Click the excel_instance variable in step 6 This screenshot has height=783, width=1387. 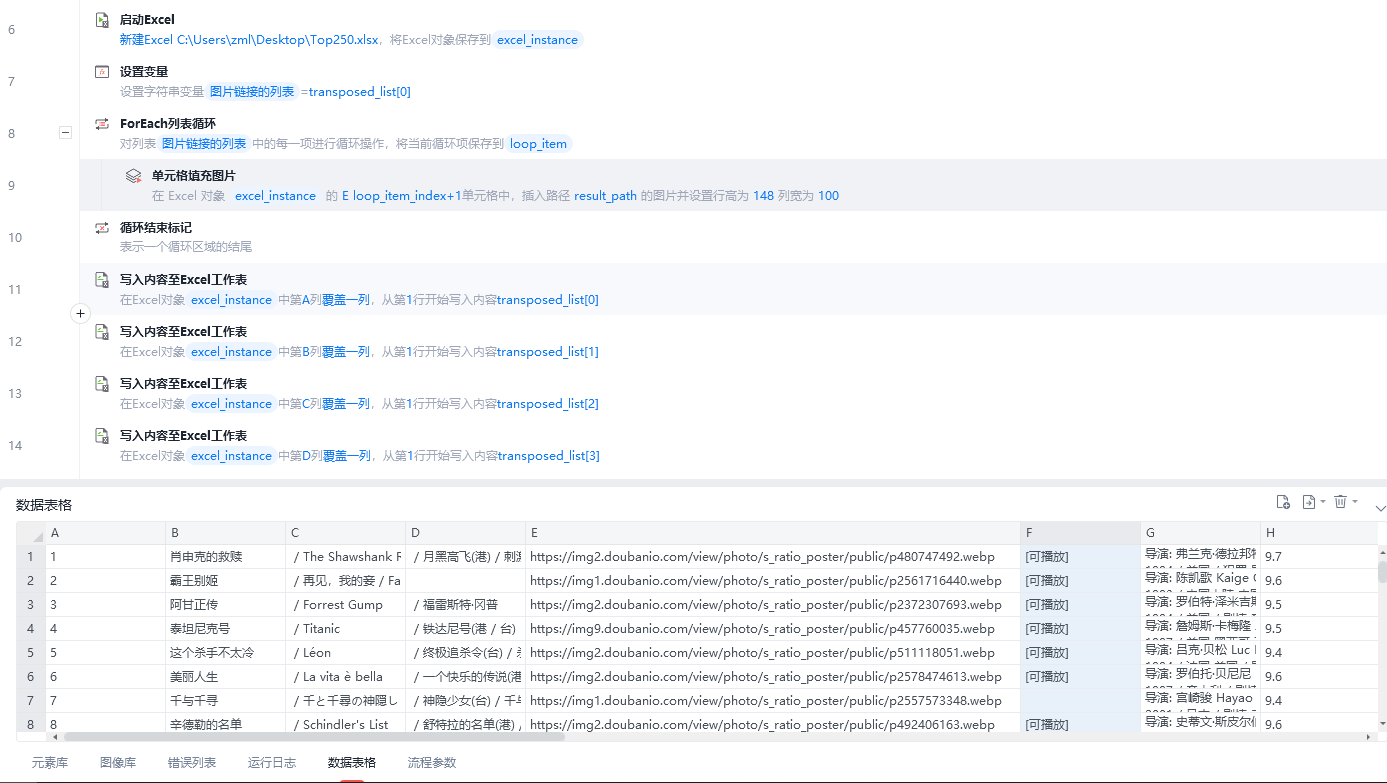pyautogui.click(x=538, y=40)
